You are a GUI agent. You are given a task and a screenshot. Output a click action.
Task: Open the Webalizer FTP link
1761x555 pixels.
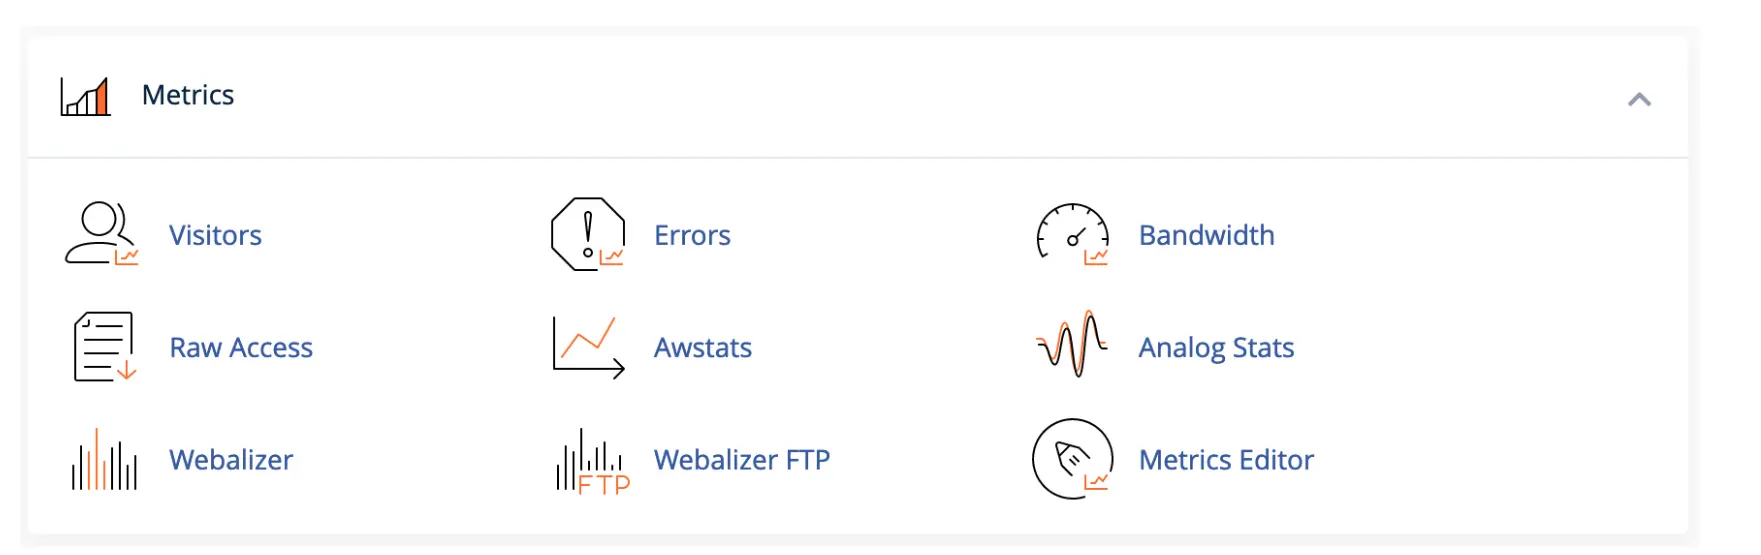coord(742,460)
